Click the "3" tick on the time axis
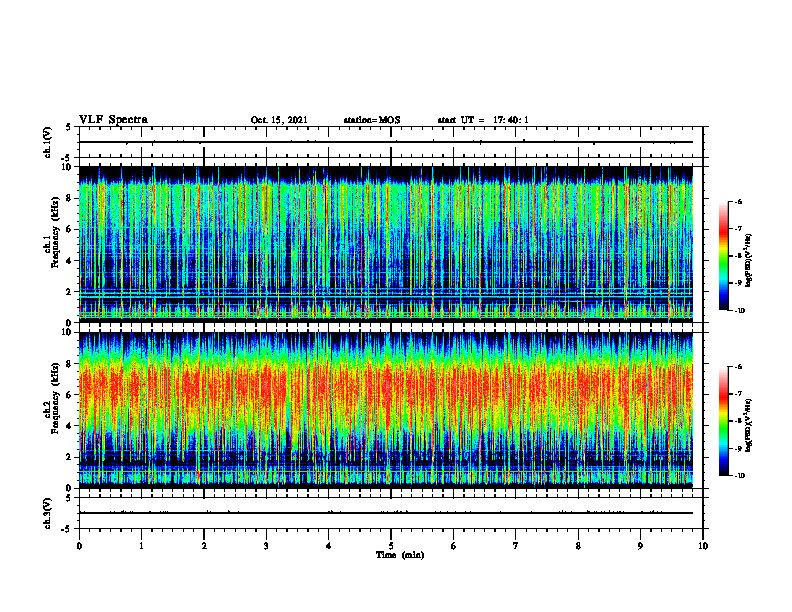This screenshot has width=792, height=612. pos(266,546)
